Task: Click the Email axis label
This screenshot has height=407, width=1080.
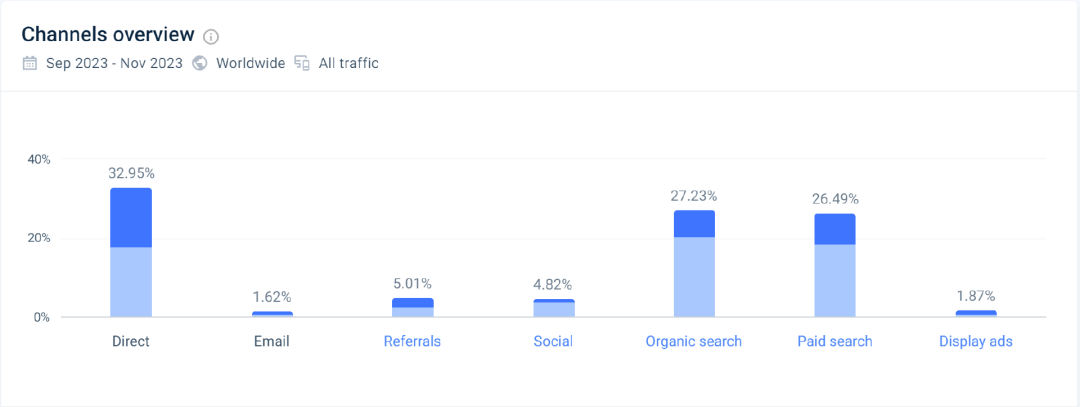Action: [x=271, y=341]
